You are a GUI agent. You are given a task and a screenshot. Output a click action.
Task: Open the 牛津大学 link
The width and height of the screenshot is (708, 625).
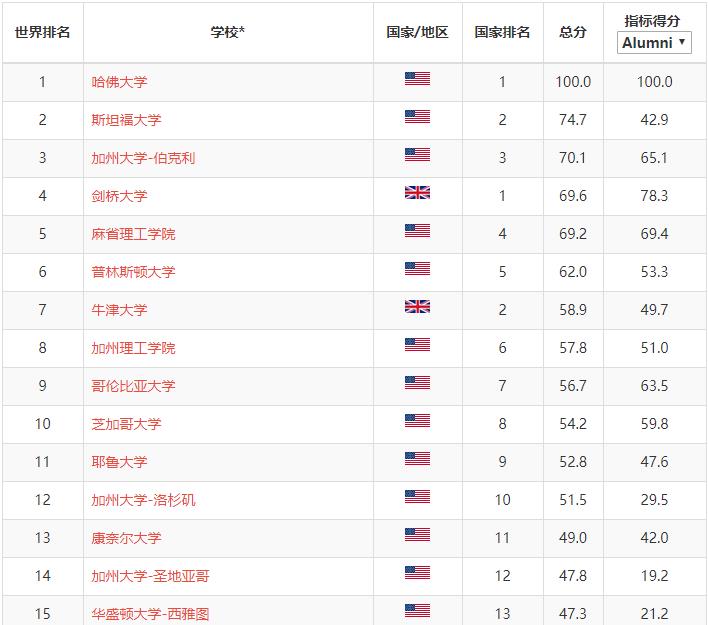click(119, 310)
